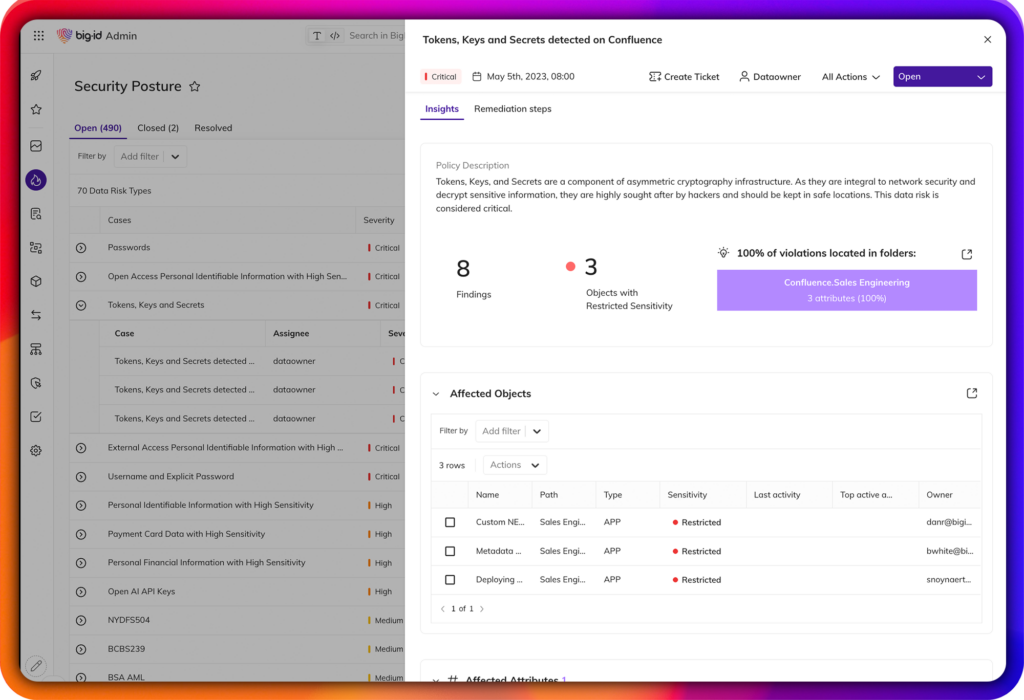Image resolution: width=1024 pixels, height=700 pixels.
Task: Open Affected Objects in expanded view
Action: pos(971,394)
